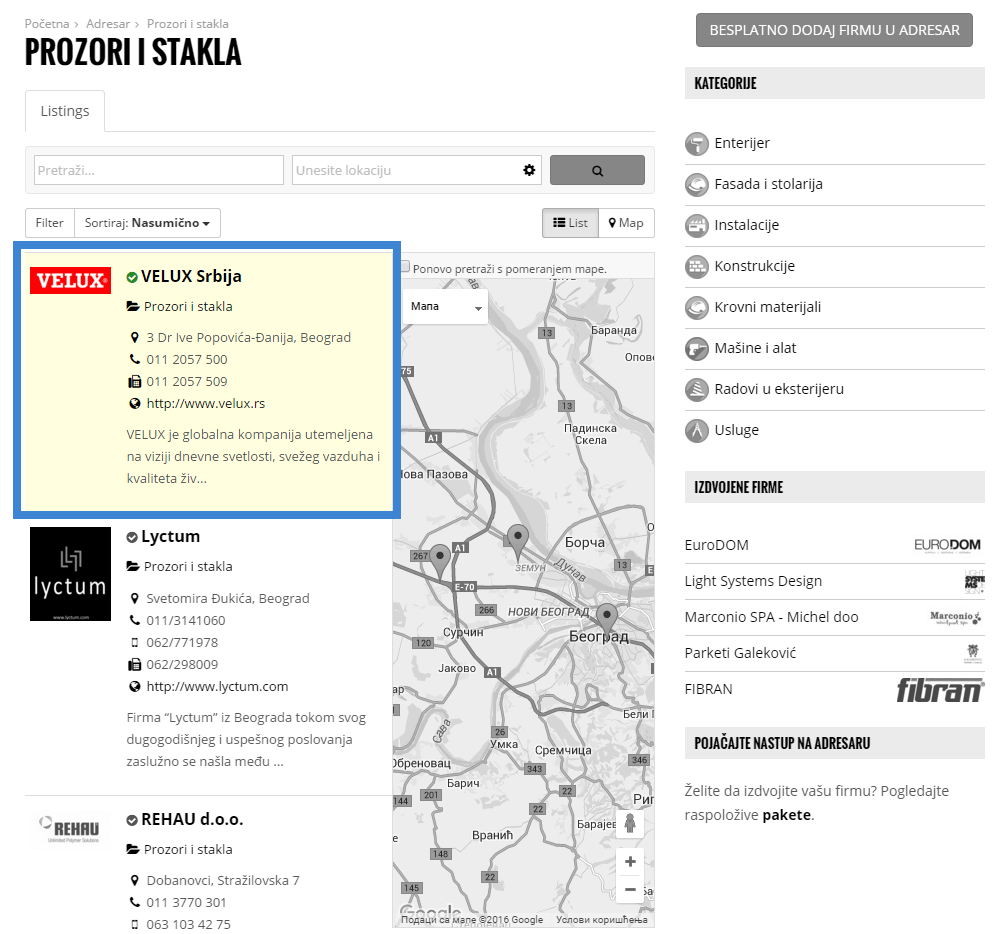Click the magnifying glass search button
1007x934 pixels.
coord(597,170)
